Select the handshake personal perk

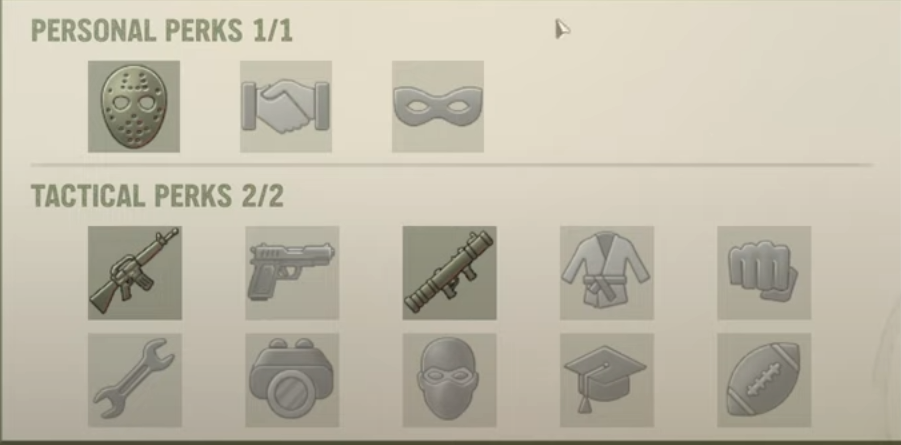[286, 106]
